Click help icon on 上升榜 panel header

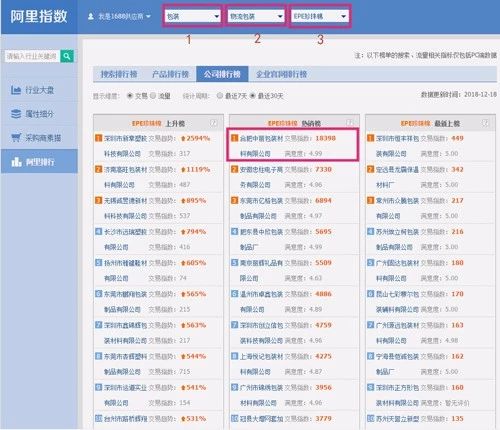214,123
